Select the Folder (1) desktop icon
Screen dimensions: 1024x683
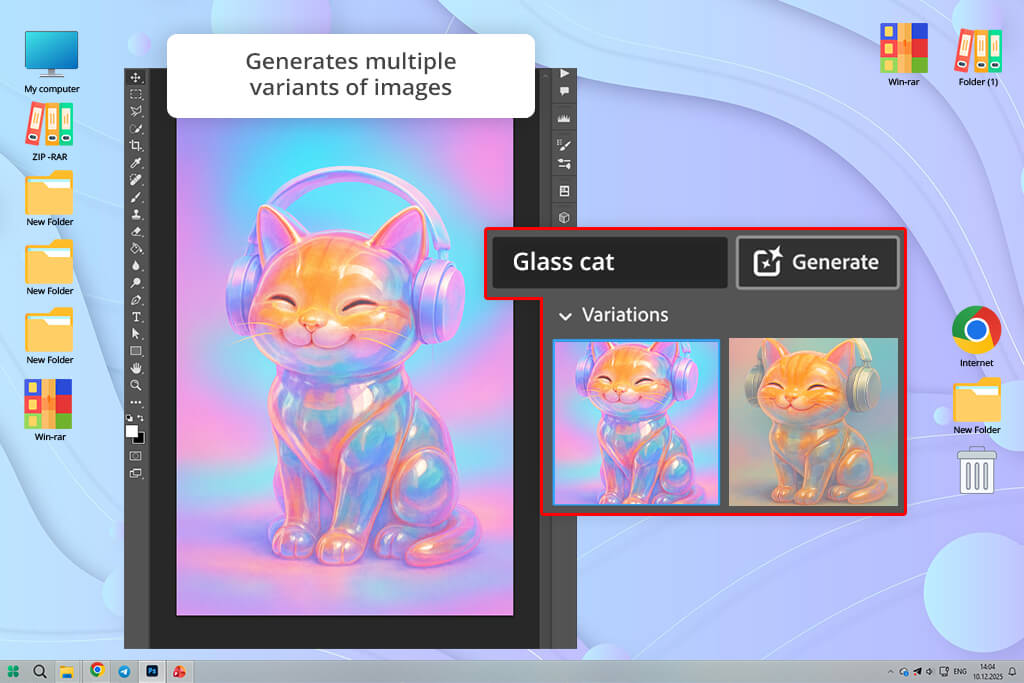tap(978, 57)
